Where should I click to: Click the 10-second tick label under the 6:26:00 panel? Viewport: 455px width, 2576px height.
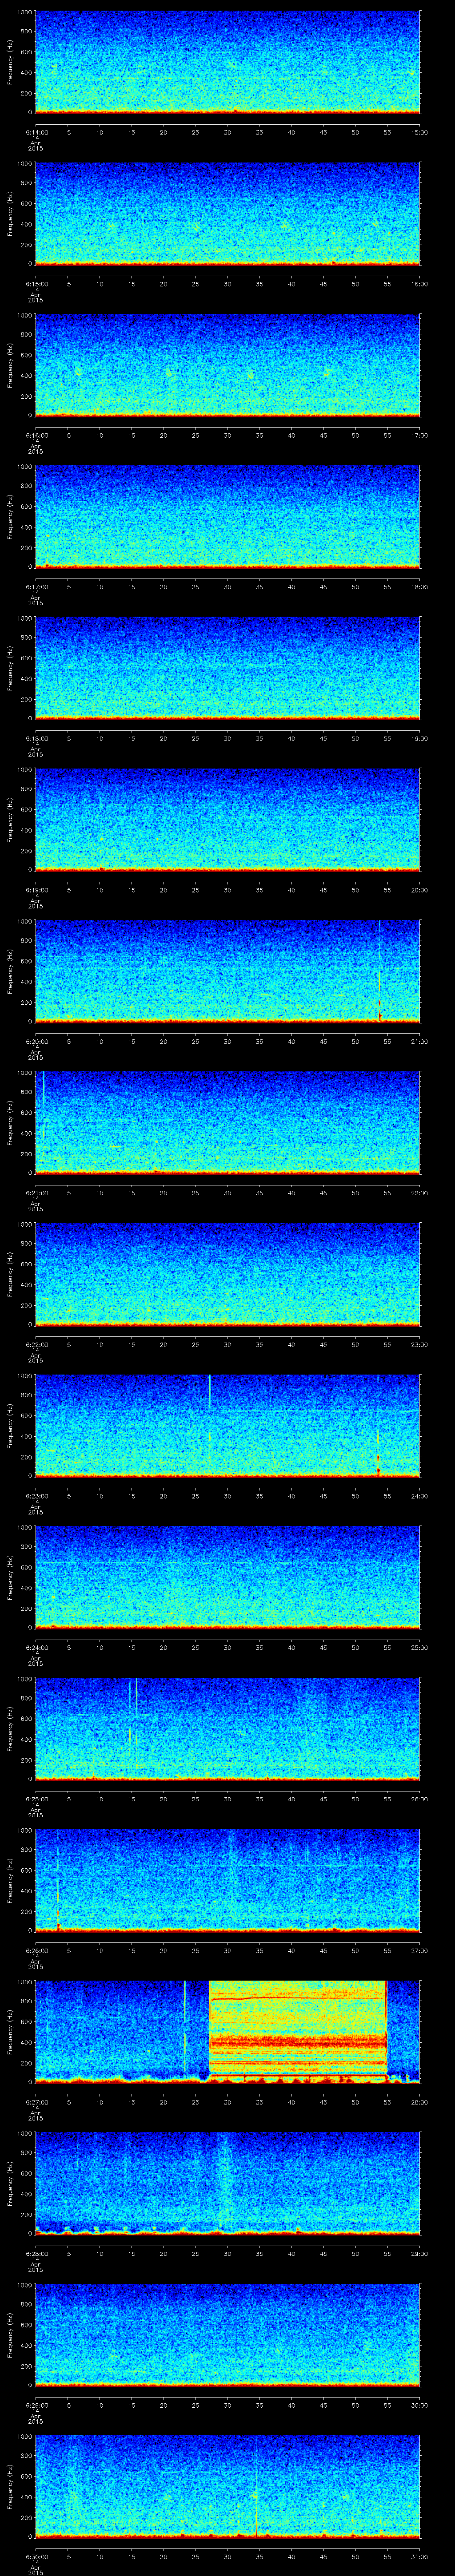click(x=100, y=1950)
